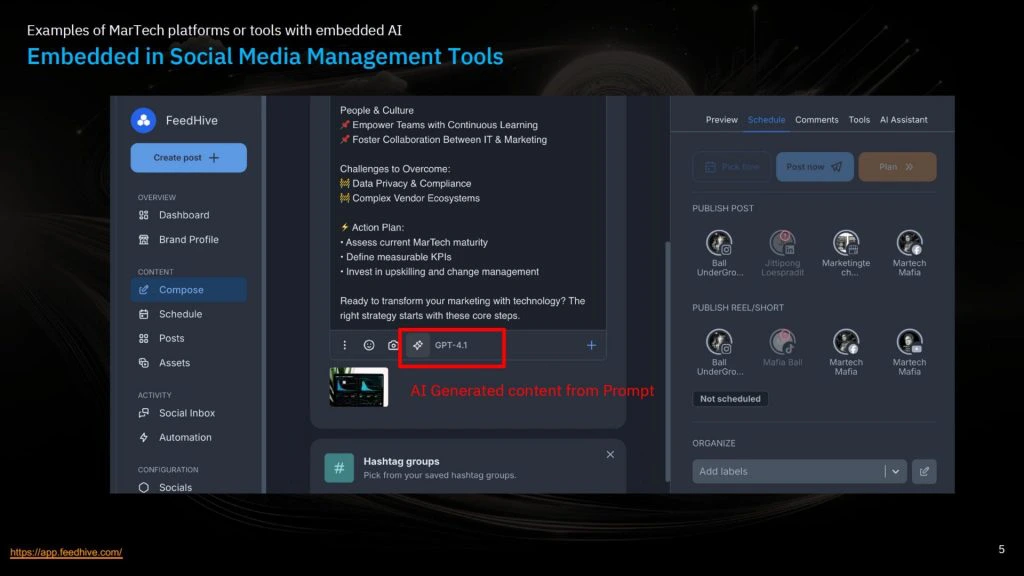Viewport: 1024px width, 576px height.
Task: Click the edit labels icon beside Add labels
Action: 924,471
